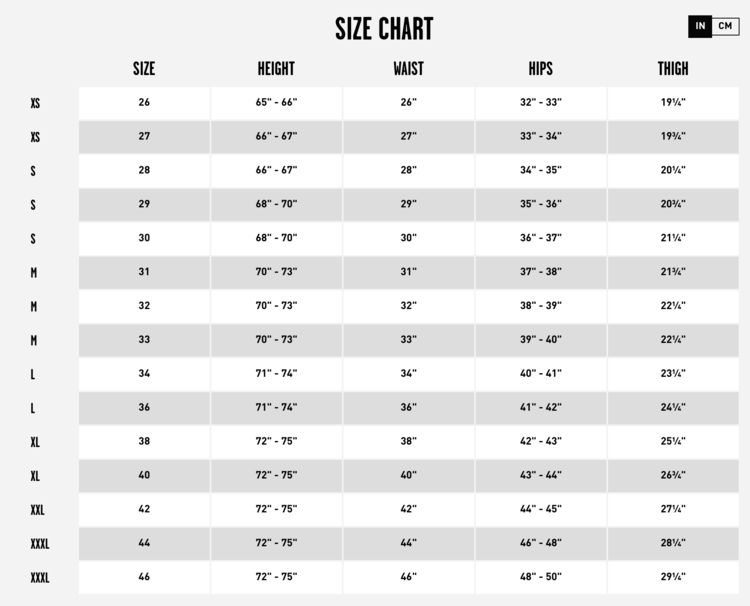Screen dimensions: 750x606
Task: Select the 32" - 33" hips cell
Action: 540,103
